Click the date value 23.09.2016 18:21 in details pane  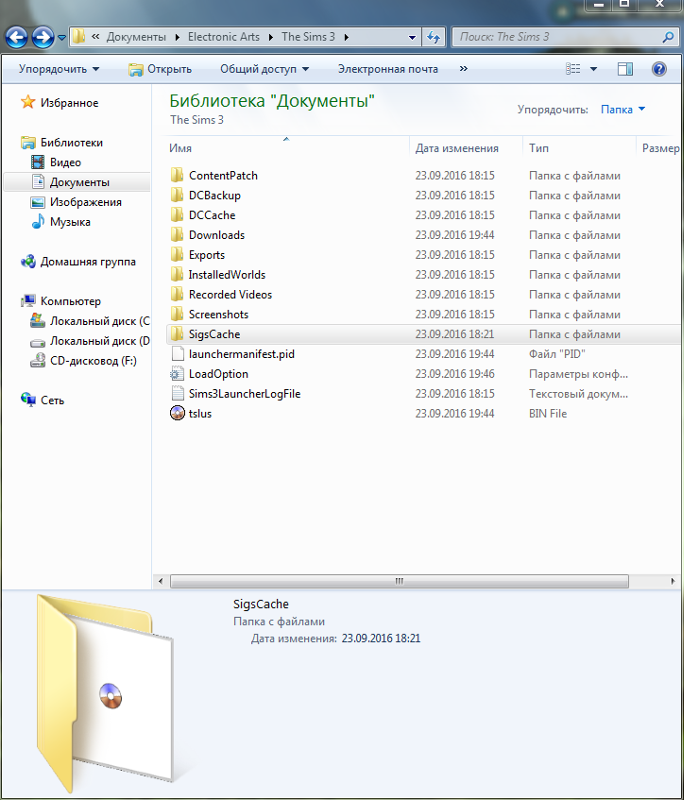pyautogui.click(x=381, y=639)
